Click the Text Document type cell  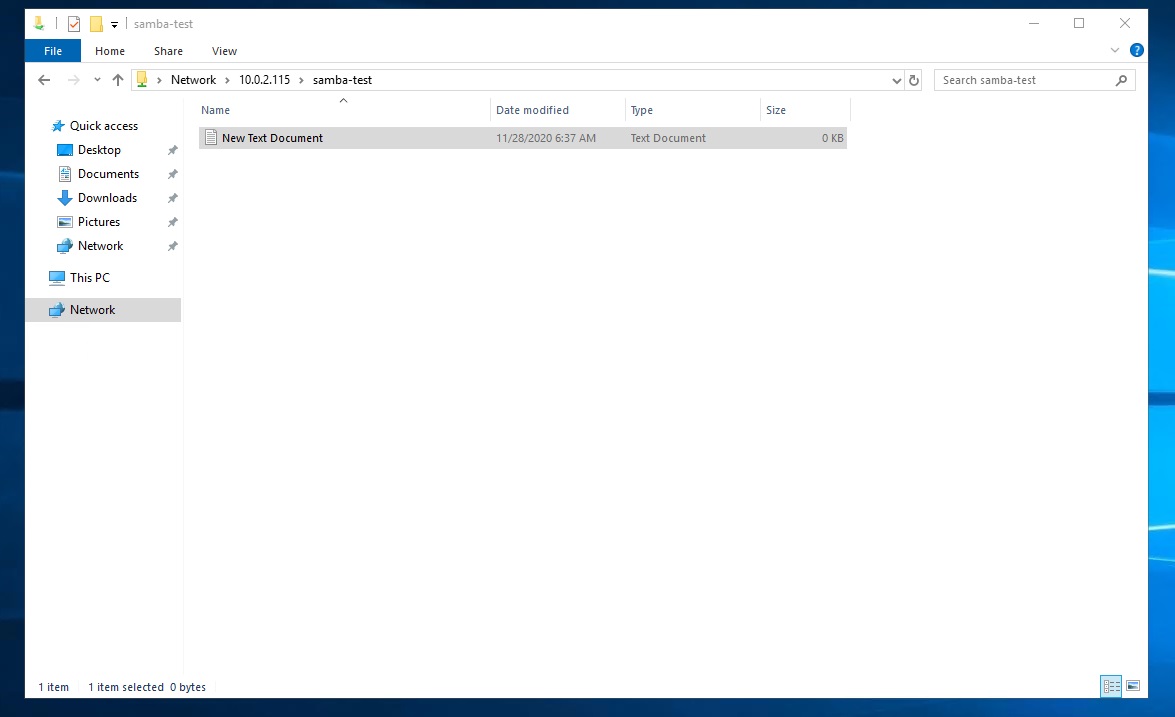click(x=668, y=138)
